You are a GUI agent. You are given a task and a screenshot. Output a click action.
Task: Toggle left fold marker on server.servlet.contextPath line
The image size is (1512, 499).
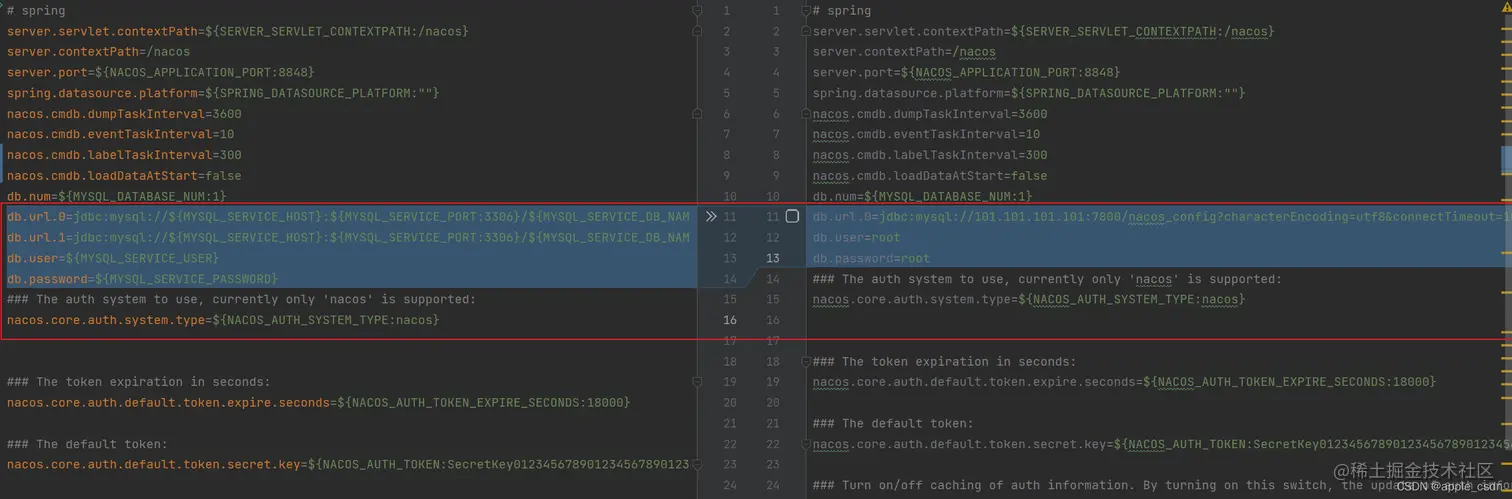click(697, 31)
